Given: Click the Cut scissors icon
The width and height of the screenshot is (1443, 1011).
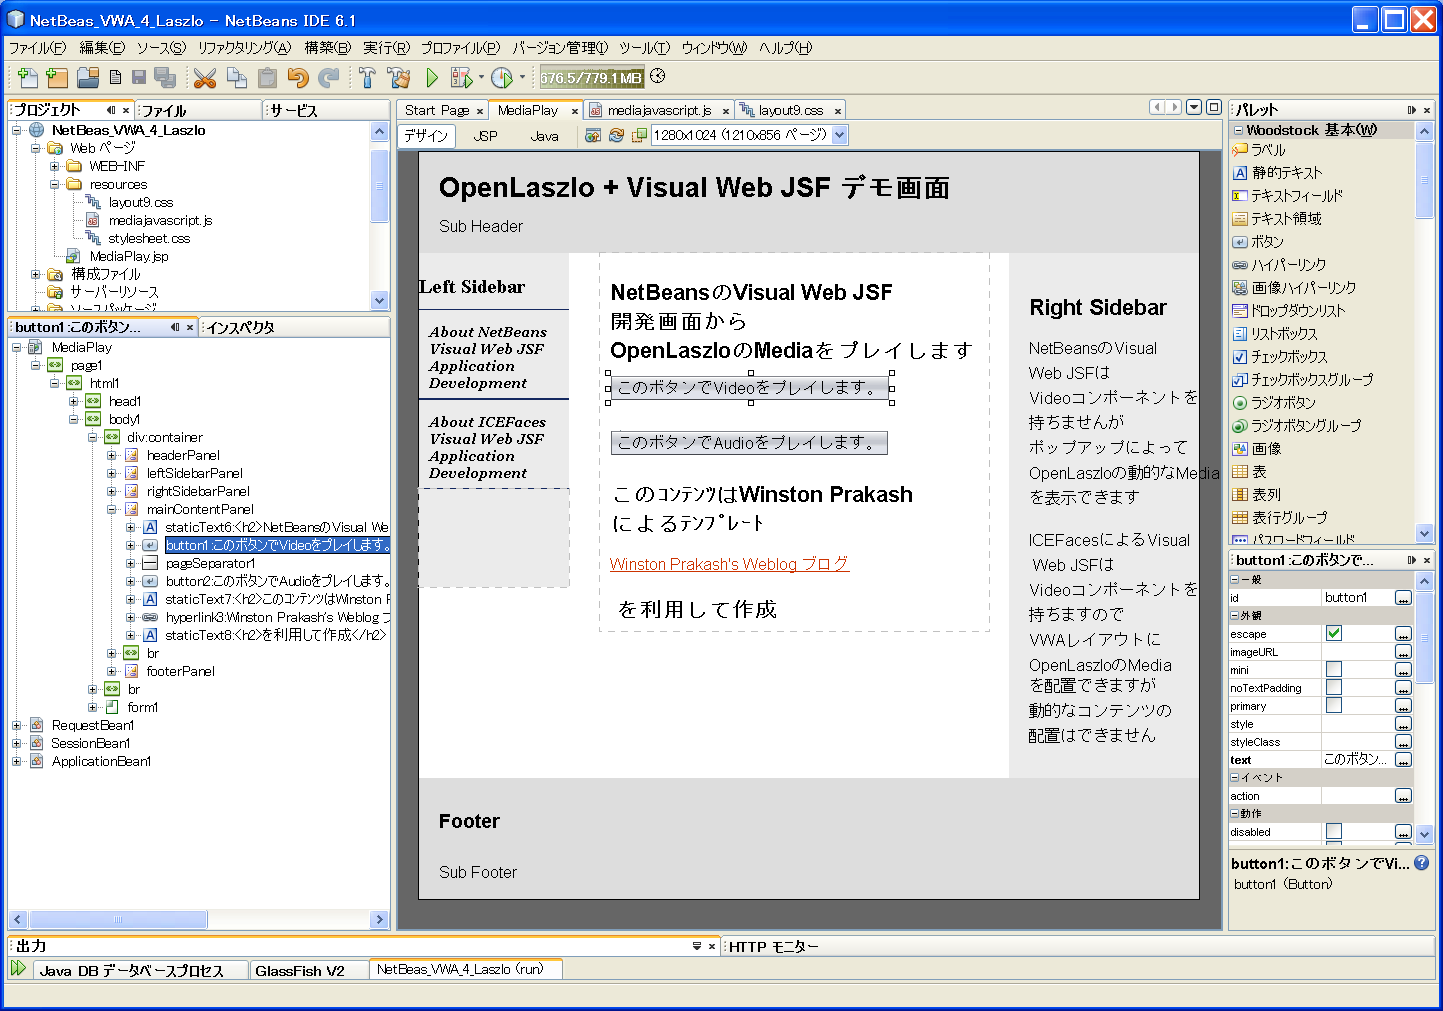Looking at the screenshot, I should click(205, 78).
